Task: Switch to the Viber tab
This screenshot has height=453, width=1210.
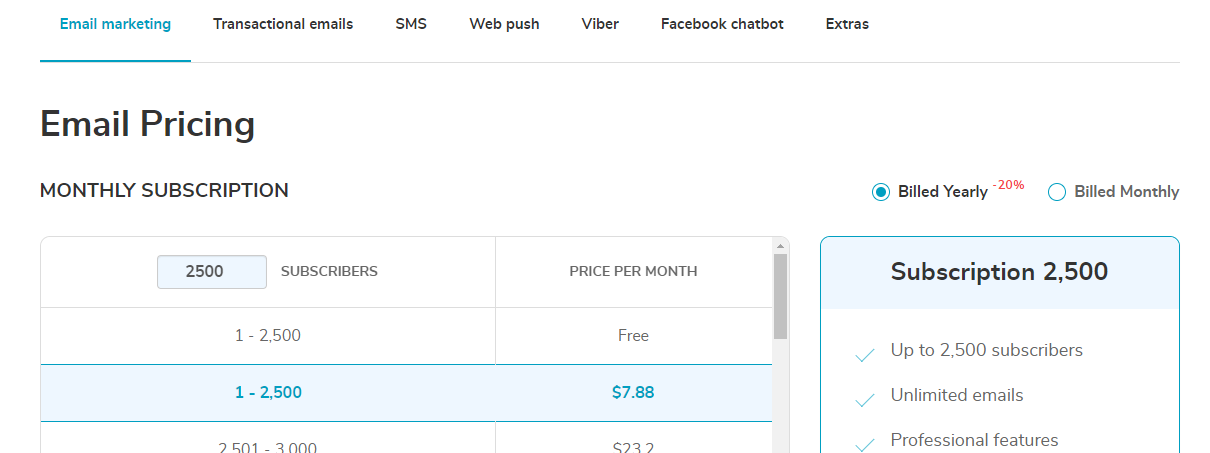Action: pyautogui.click(x=600, y=24)
